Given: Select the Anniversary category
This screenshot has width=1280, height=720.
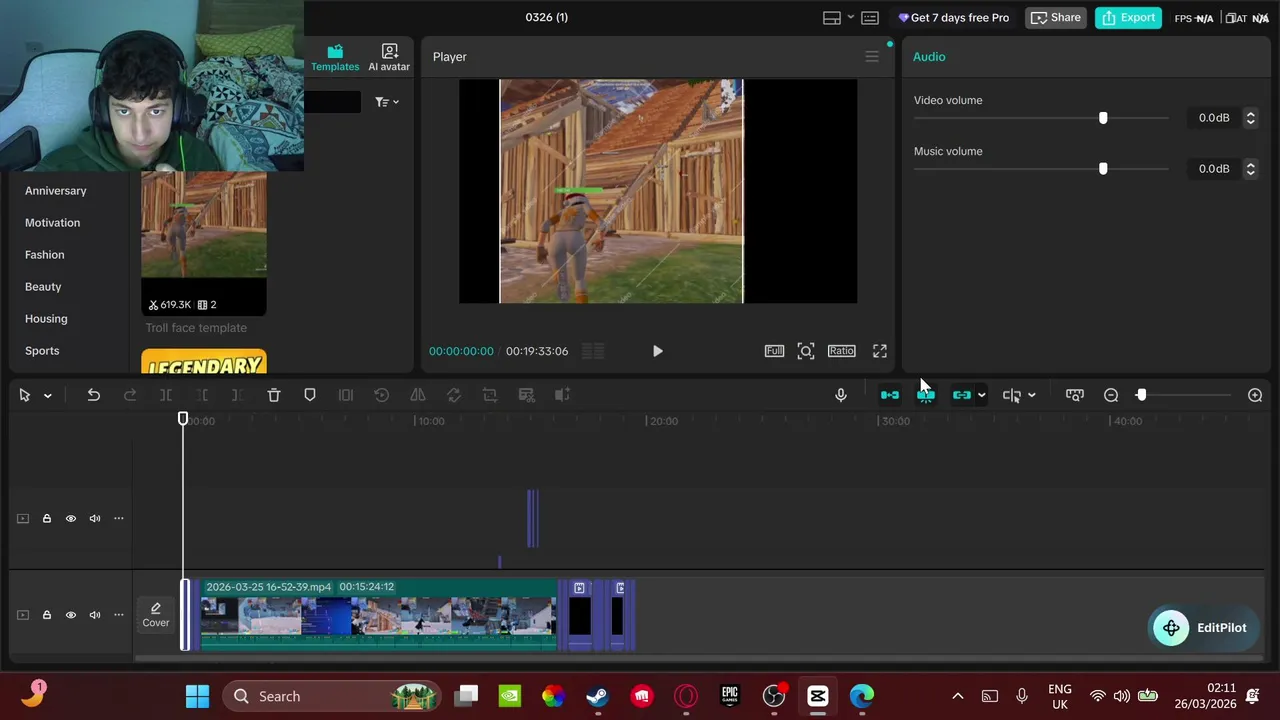Looking at the screenshot, I should (56, 191).
